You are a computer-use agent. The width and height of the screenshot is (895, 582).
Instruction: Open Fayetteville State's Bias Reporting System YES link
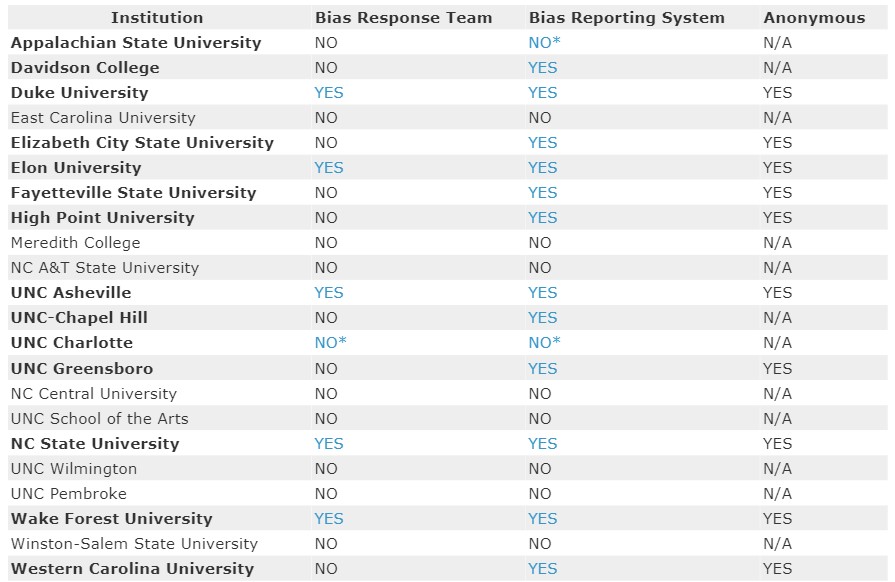(543, 193)
